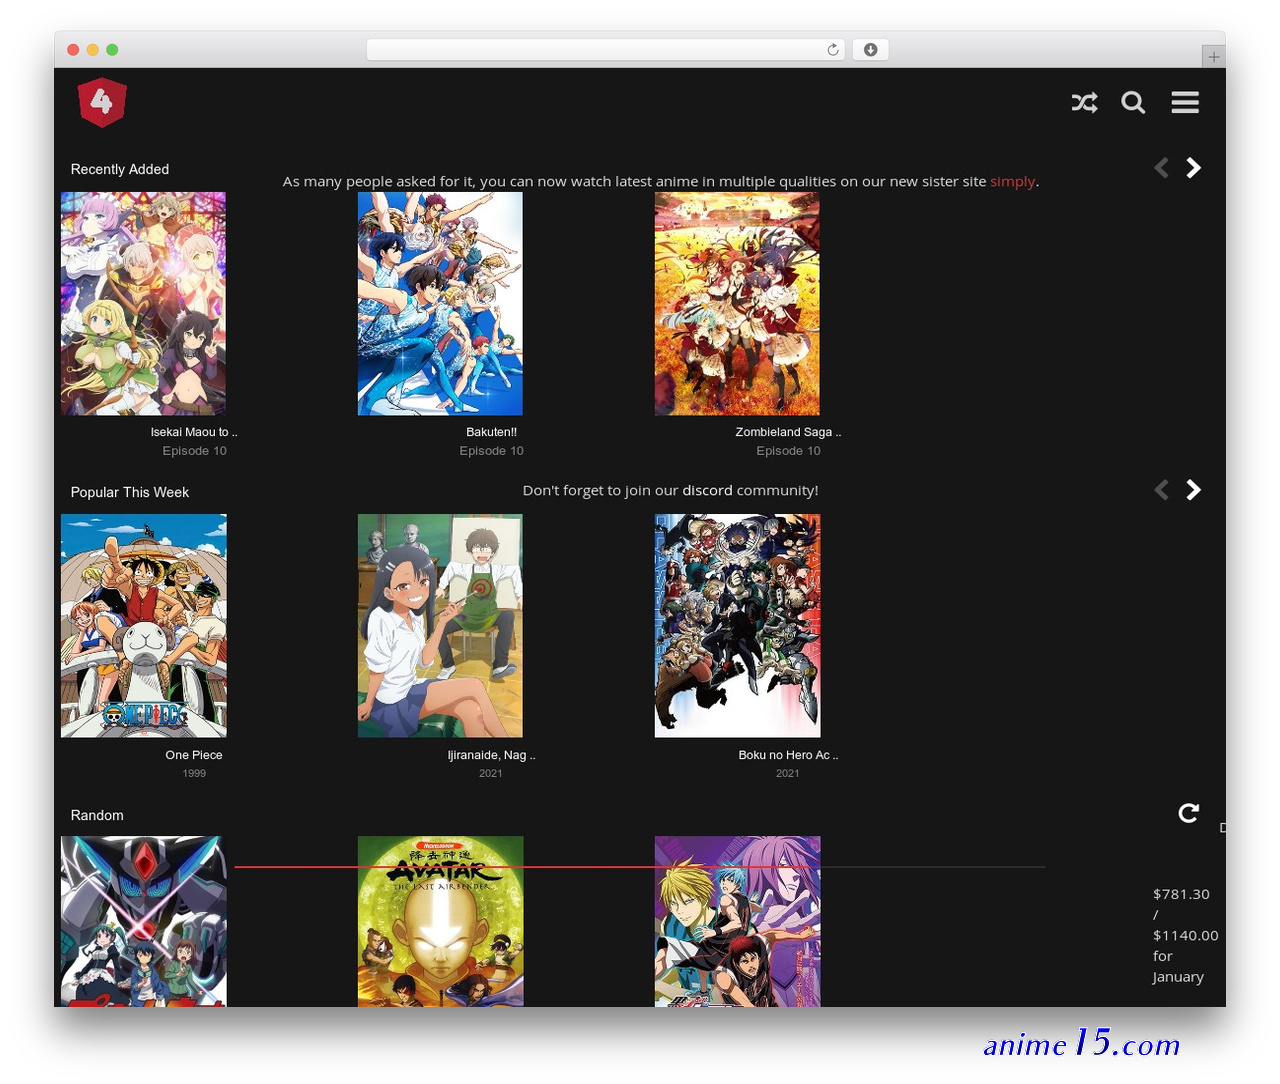Click the 'Boku no Hero Ac ..' title

coord(788,755)
